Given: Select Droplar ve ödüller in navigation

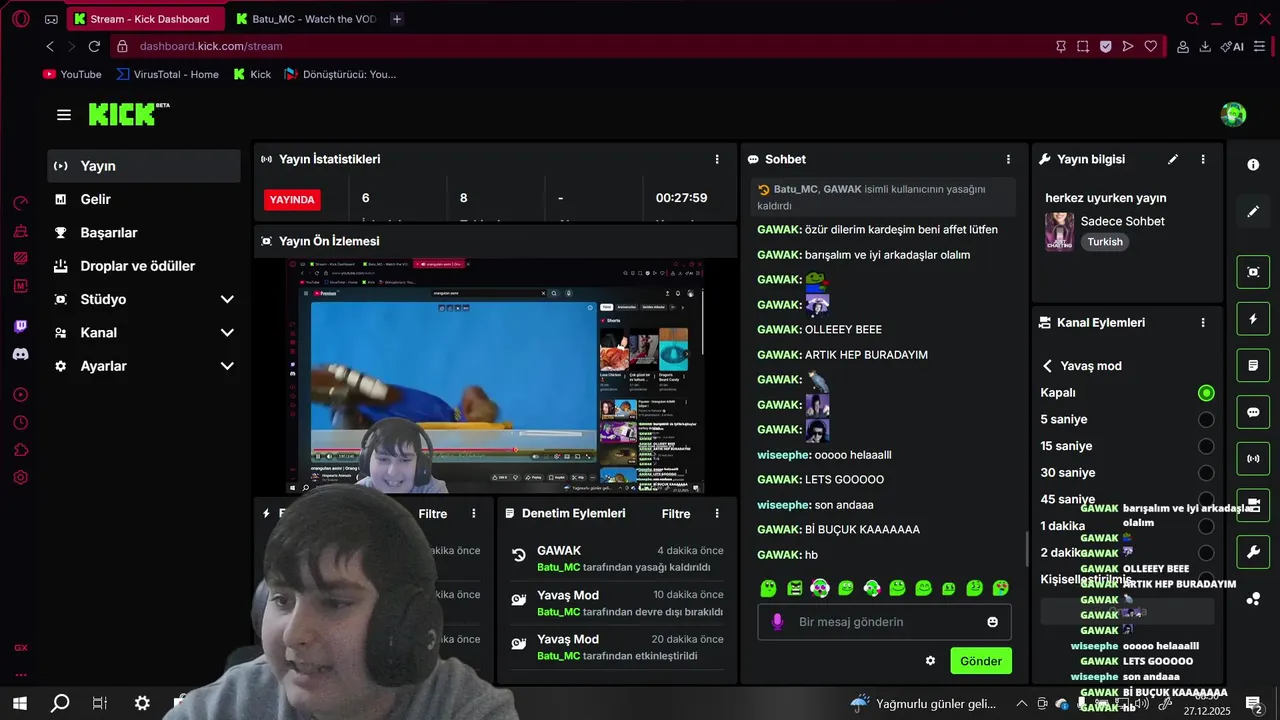Looking at the screenshot, I should tap(144, 266).
